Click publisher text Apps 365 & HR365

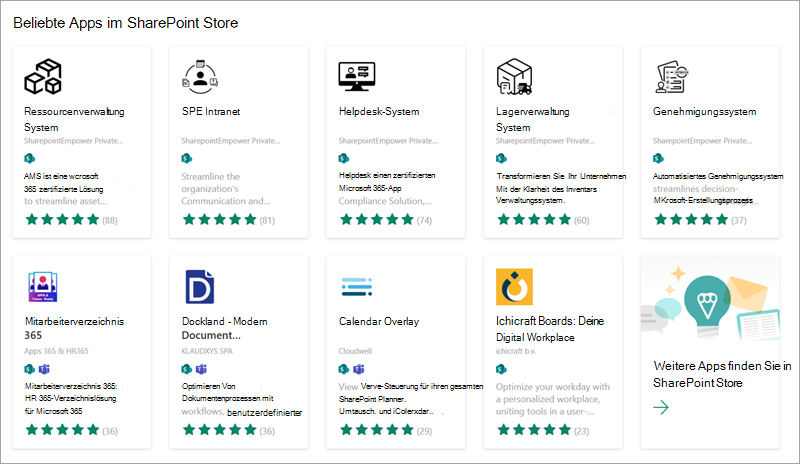56,351
